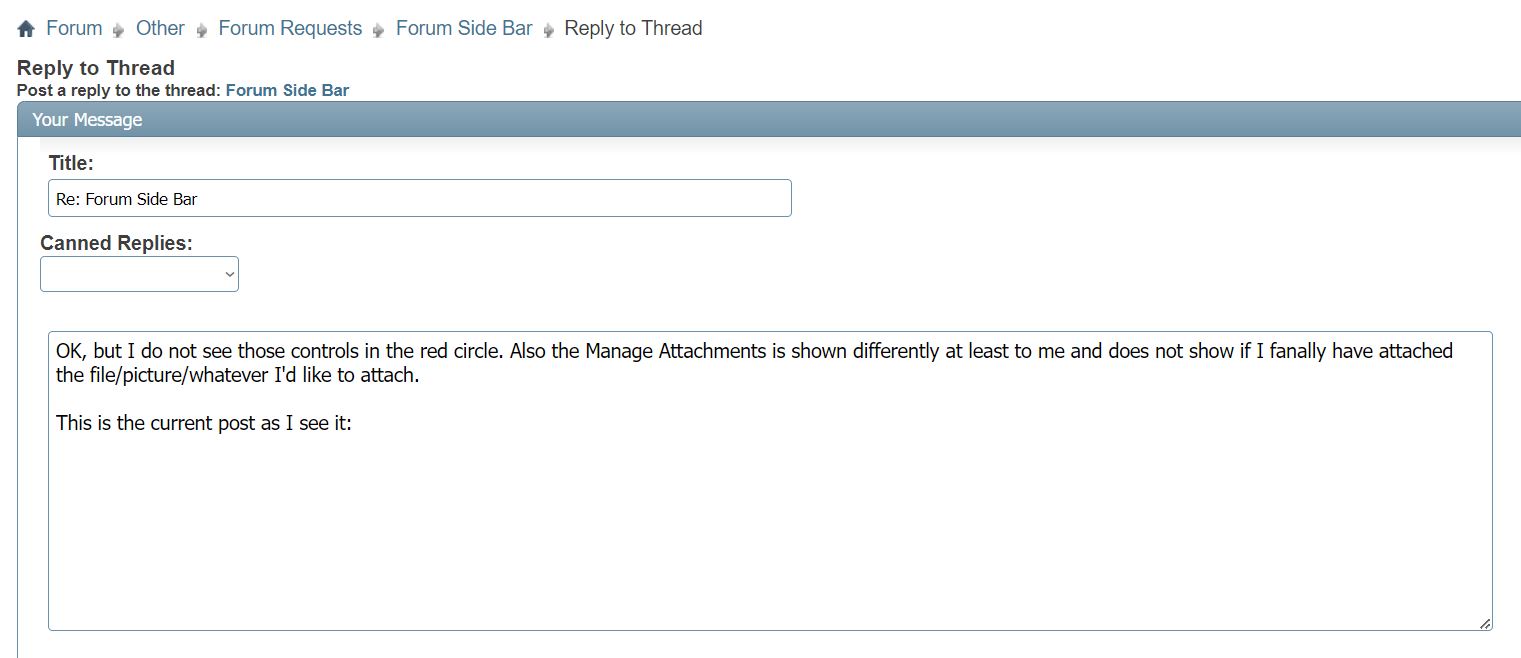The height and width of the screenshot is (658, 1521).
Task: Click the Forum Side Bar link below the heading
Action: pyautogui.click(x=287, y=90)
